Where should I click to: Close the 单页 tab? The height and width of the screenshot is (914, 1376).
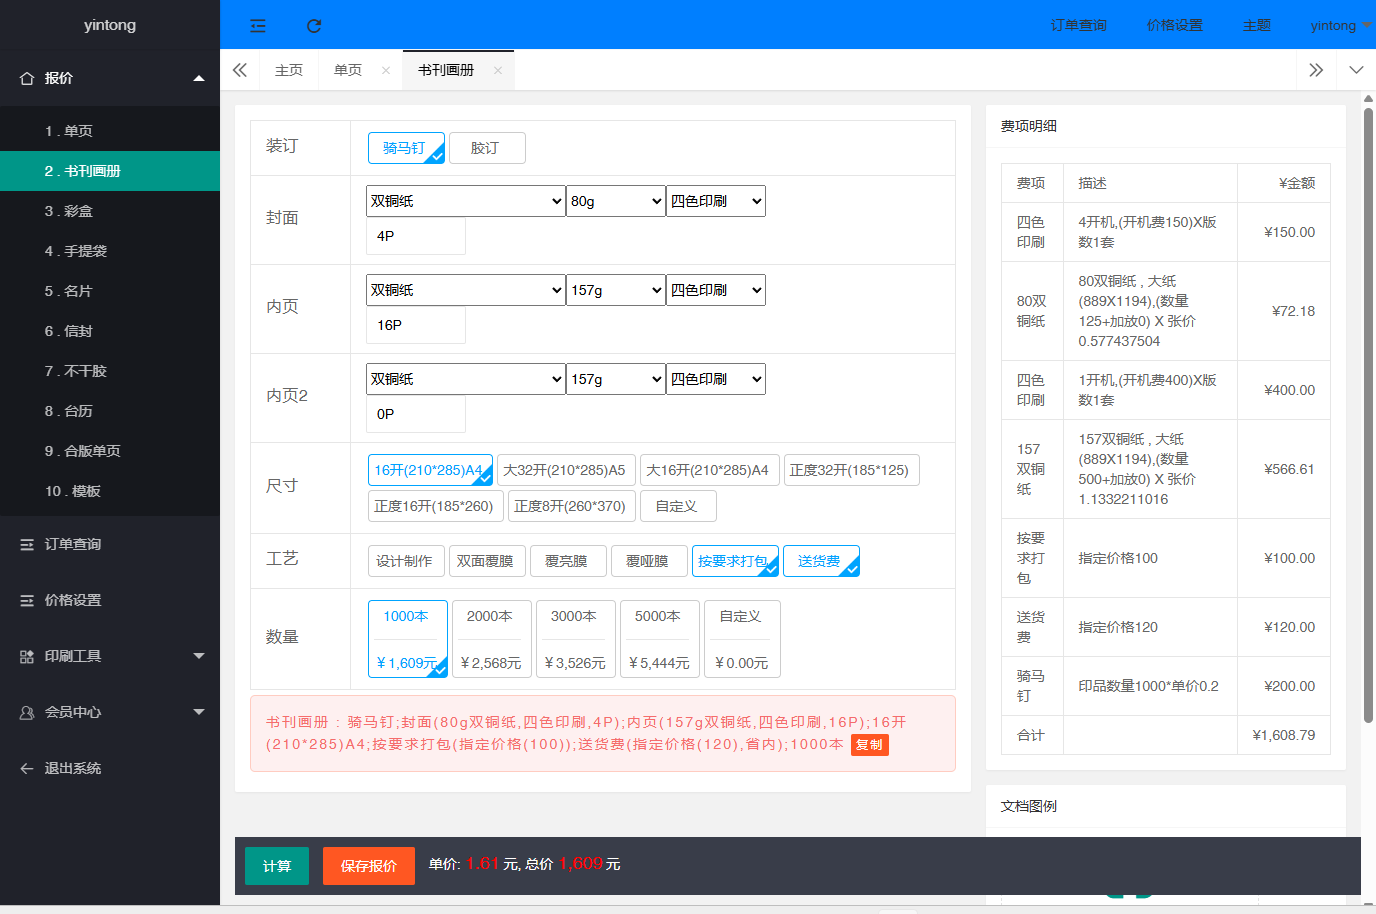pyautogui.click(x=386, y=70)
